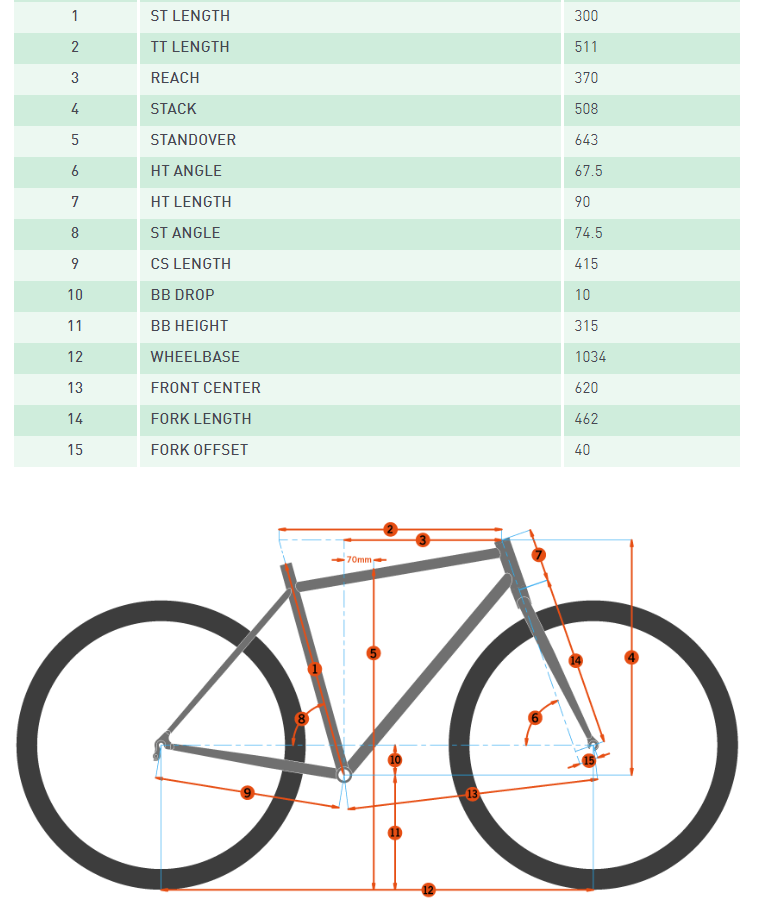Click wheelbase marker 12 at the bottom
Screen dimensions: 760x921
pos(428,890)
